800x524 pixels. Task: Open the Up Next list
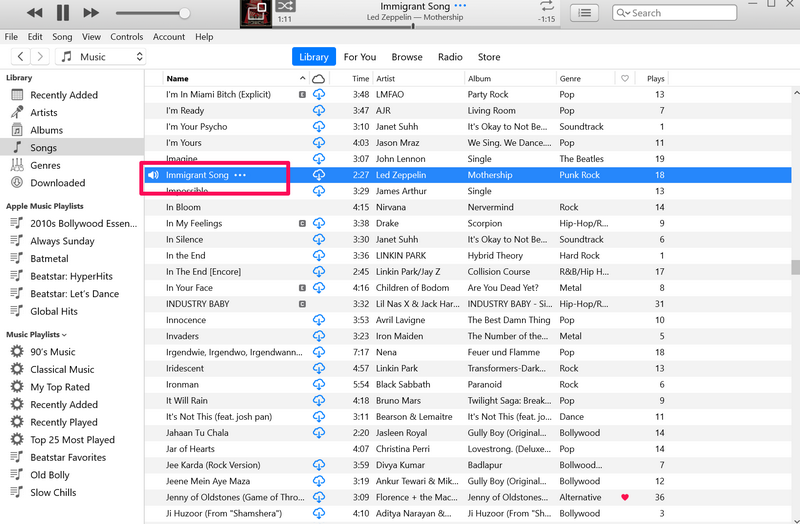click(x=585, y=13)
